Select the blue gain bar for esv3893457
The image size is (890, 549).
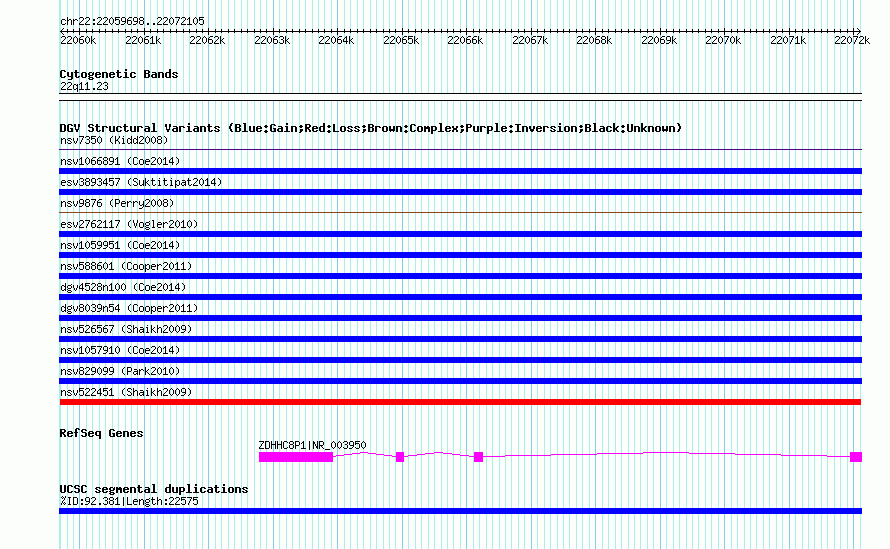click(460, 192)
